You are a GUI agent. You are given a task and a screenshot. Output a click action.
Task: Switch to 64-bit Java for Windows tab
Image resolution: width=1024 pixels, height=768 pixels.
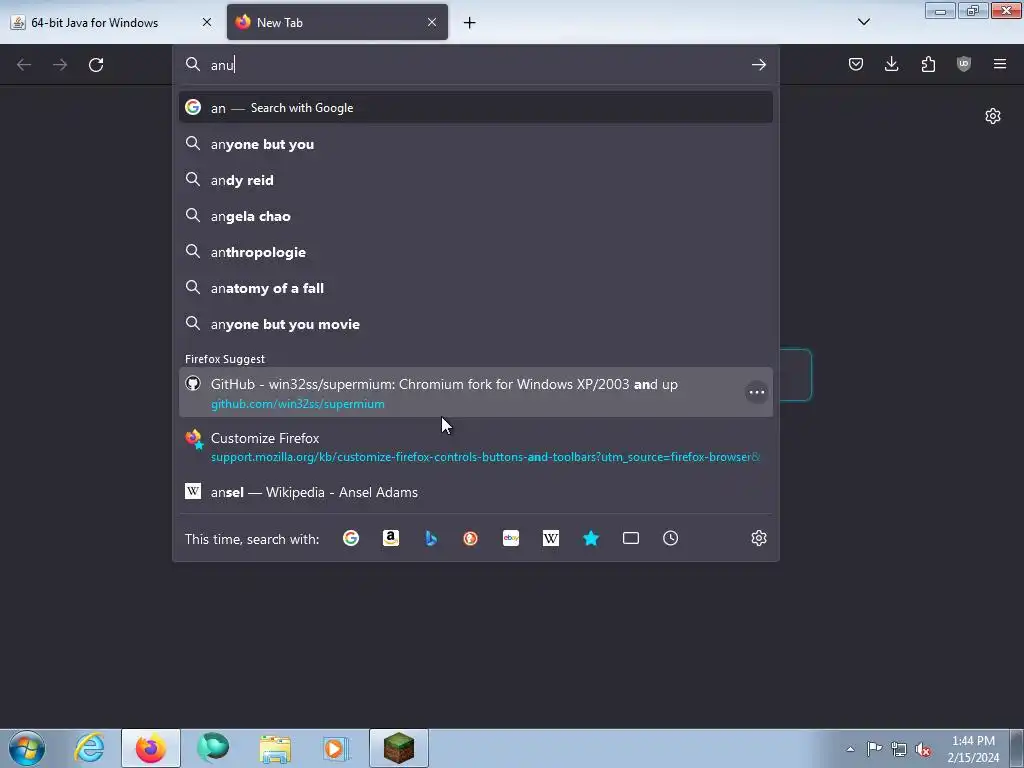111,22
